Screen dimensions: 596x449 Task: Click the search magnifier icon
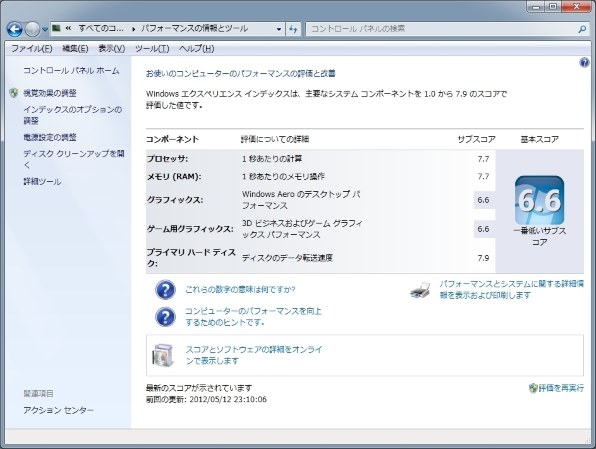[x=582, y=29]
